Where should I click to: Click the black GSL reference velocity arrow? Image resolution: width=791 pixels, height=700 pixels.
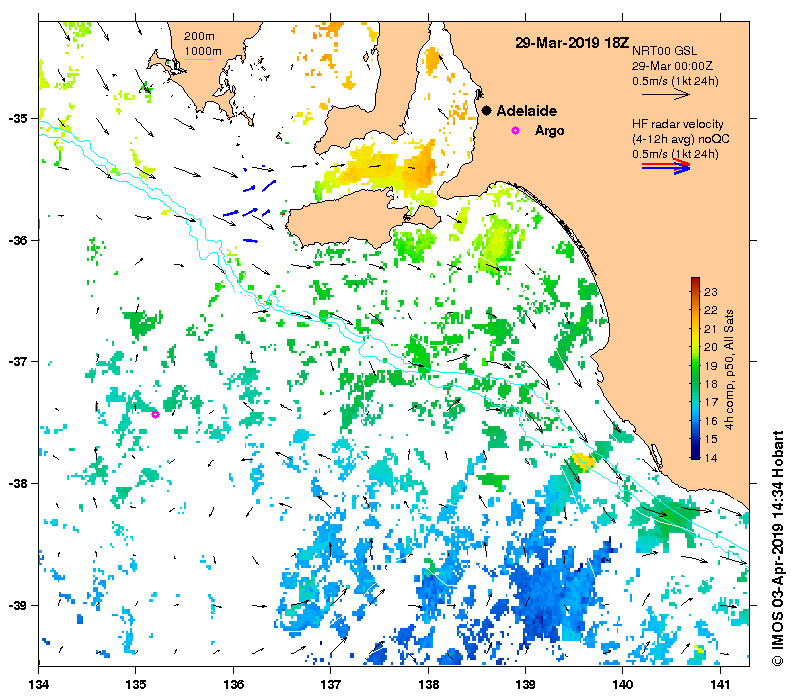pyautogui.click(x=665, y=94)
